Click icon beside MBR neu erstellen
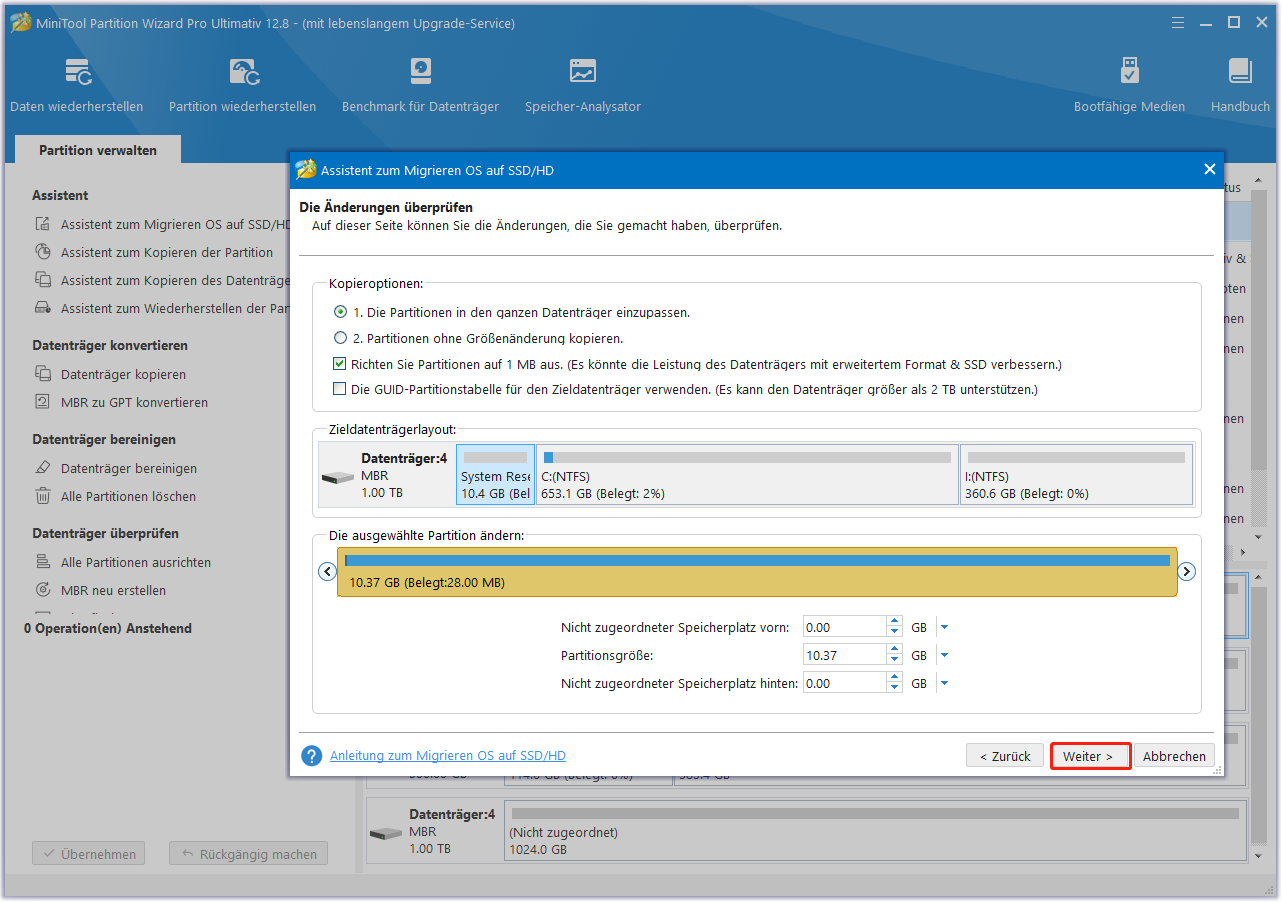Viewport: 1282px width, 902px height. click(43, 590)
